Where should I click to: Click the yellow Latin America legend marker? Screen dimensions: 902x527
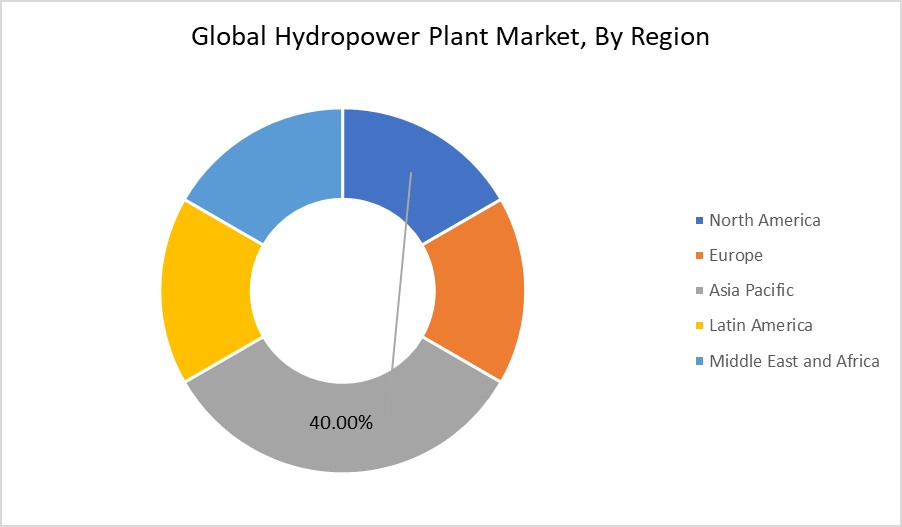[700, 325]
